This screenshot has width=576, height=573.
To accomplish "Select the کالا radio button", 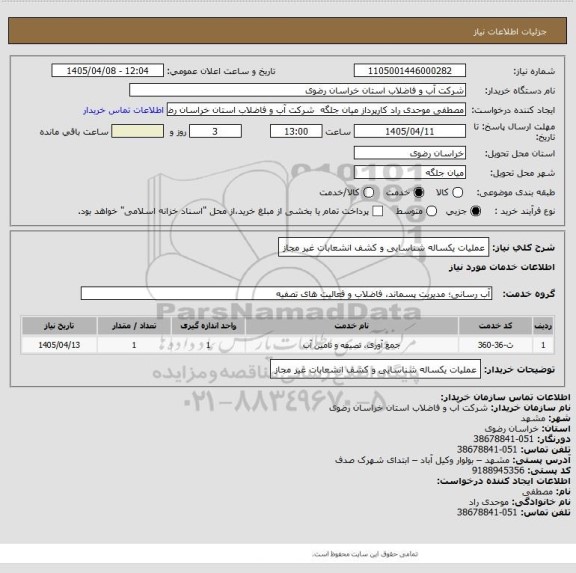I will point(457,192).
